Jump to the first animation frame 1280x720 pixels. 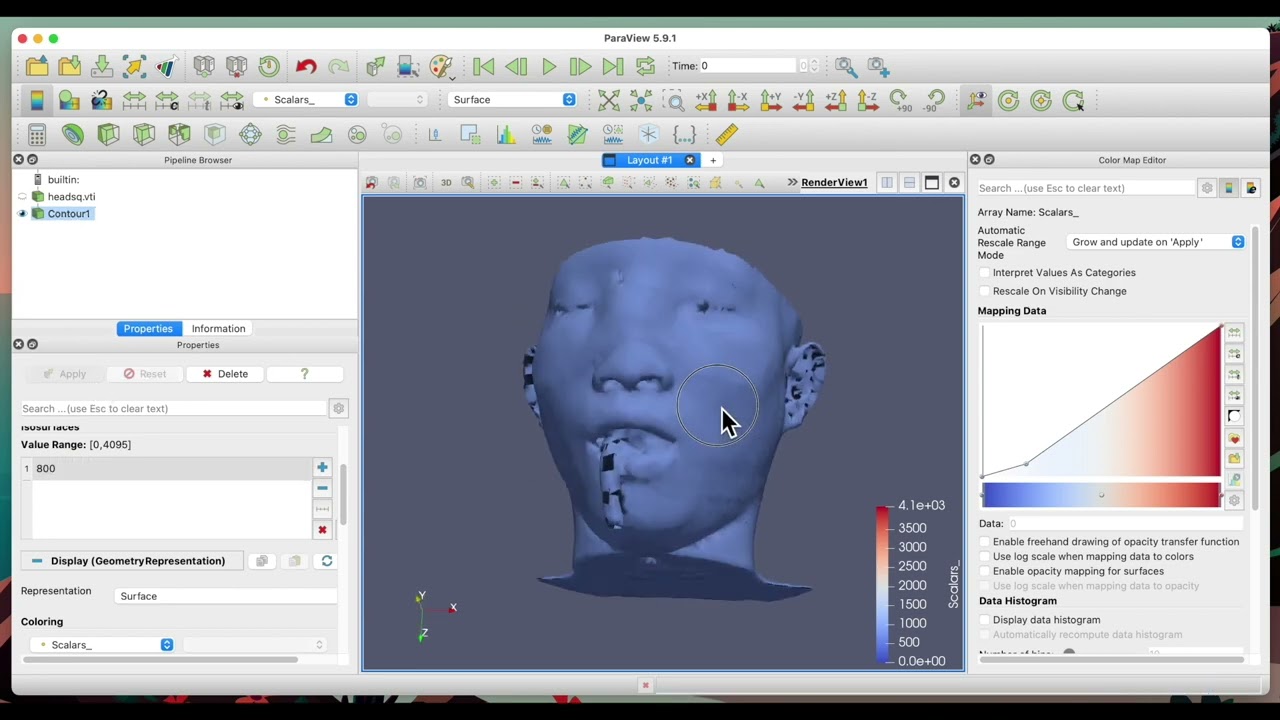(484, 67)
